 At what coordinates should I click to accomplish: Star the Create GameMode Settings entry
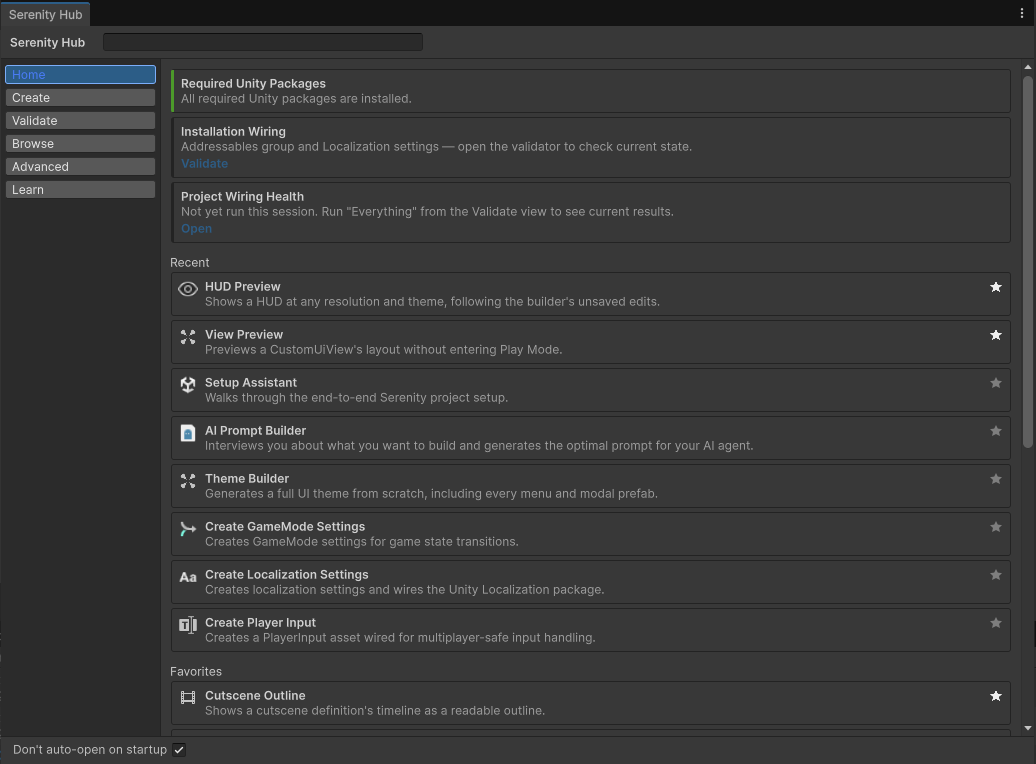tap(996, 527)
